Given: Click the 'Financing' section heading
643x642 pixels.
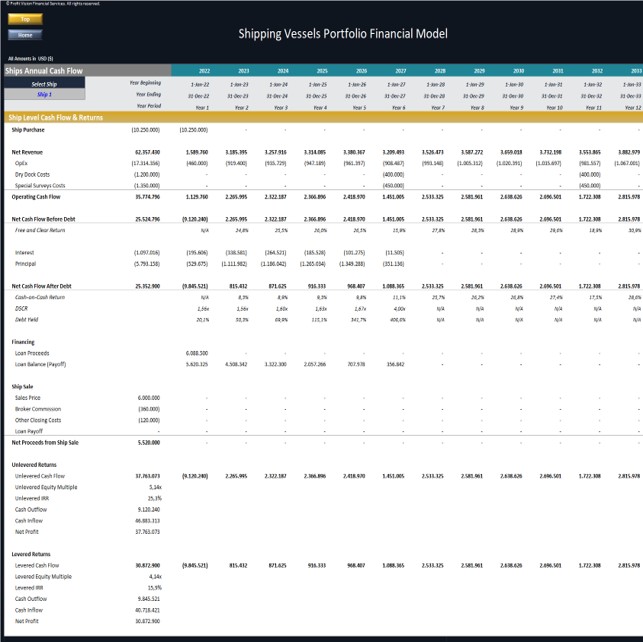Looking at the screenshot, I should click(23, 342).
